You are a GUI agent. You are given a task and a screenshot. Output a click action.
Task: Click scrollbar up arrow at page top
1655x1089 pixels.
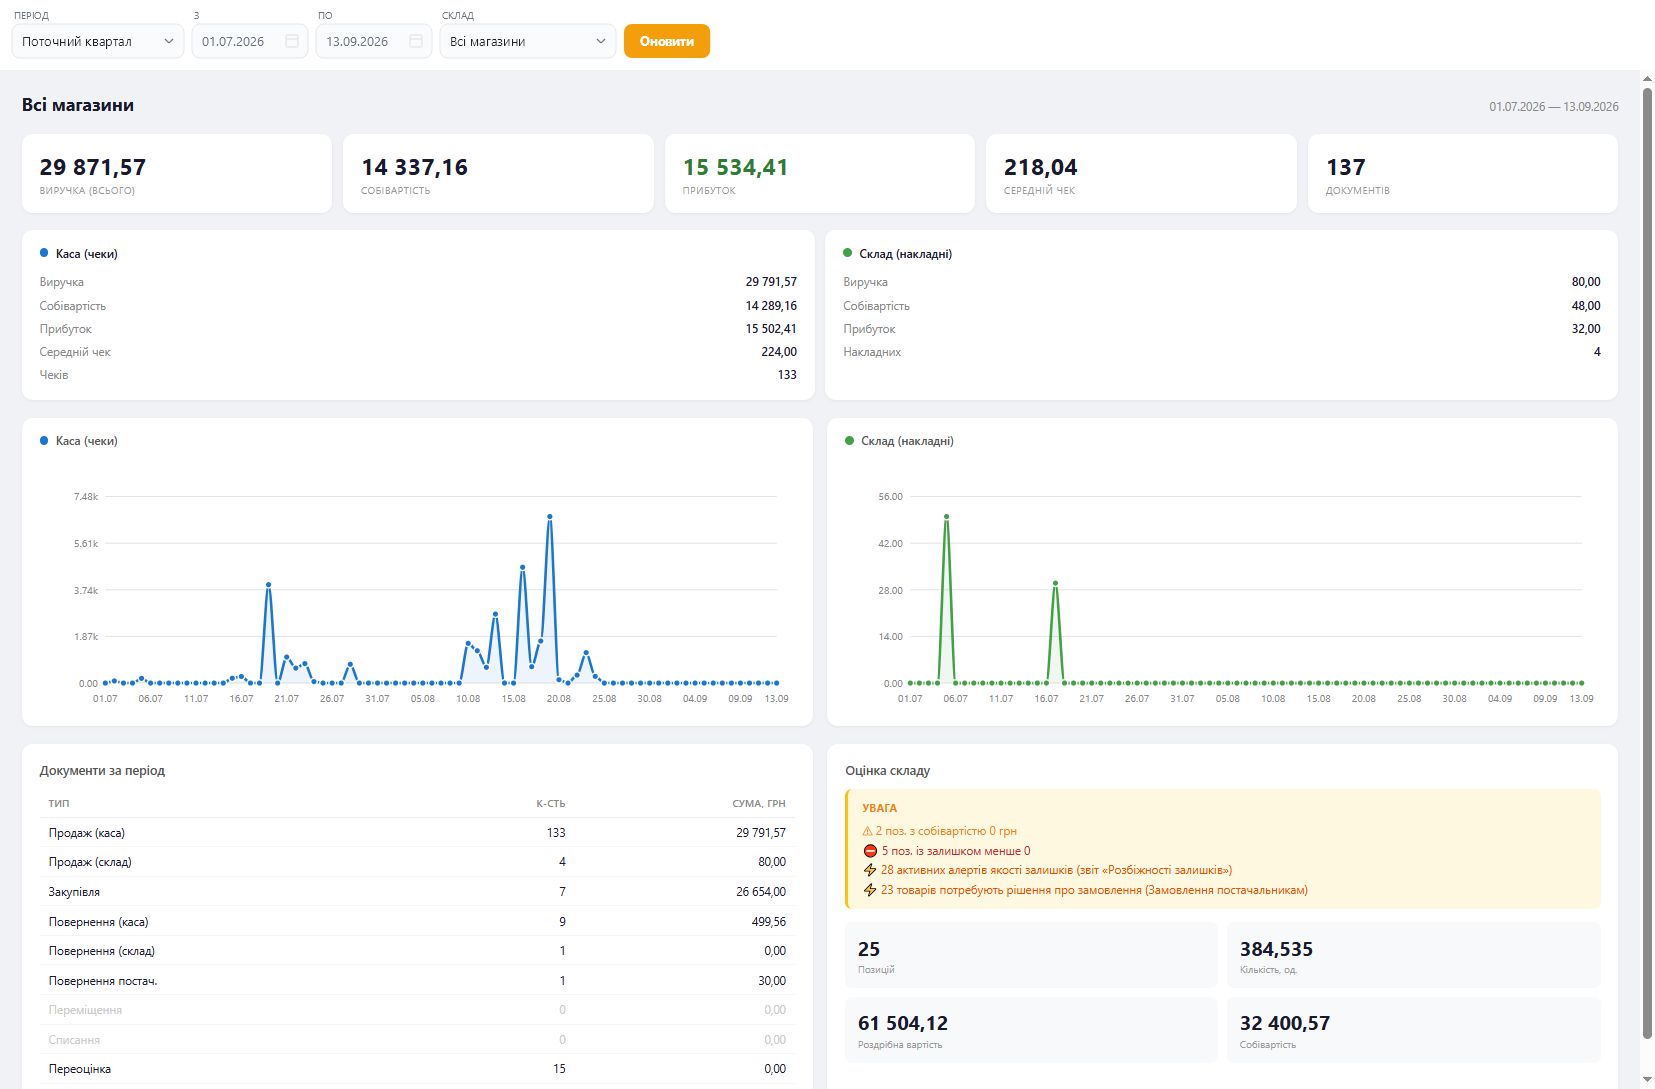tap(1647, 78)
